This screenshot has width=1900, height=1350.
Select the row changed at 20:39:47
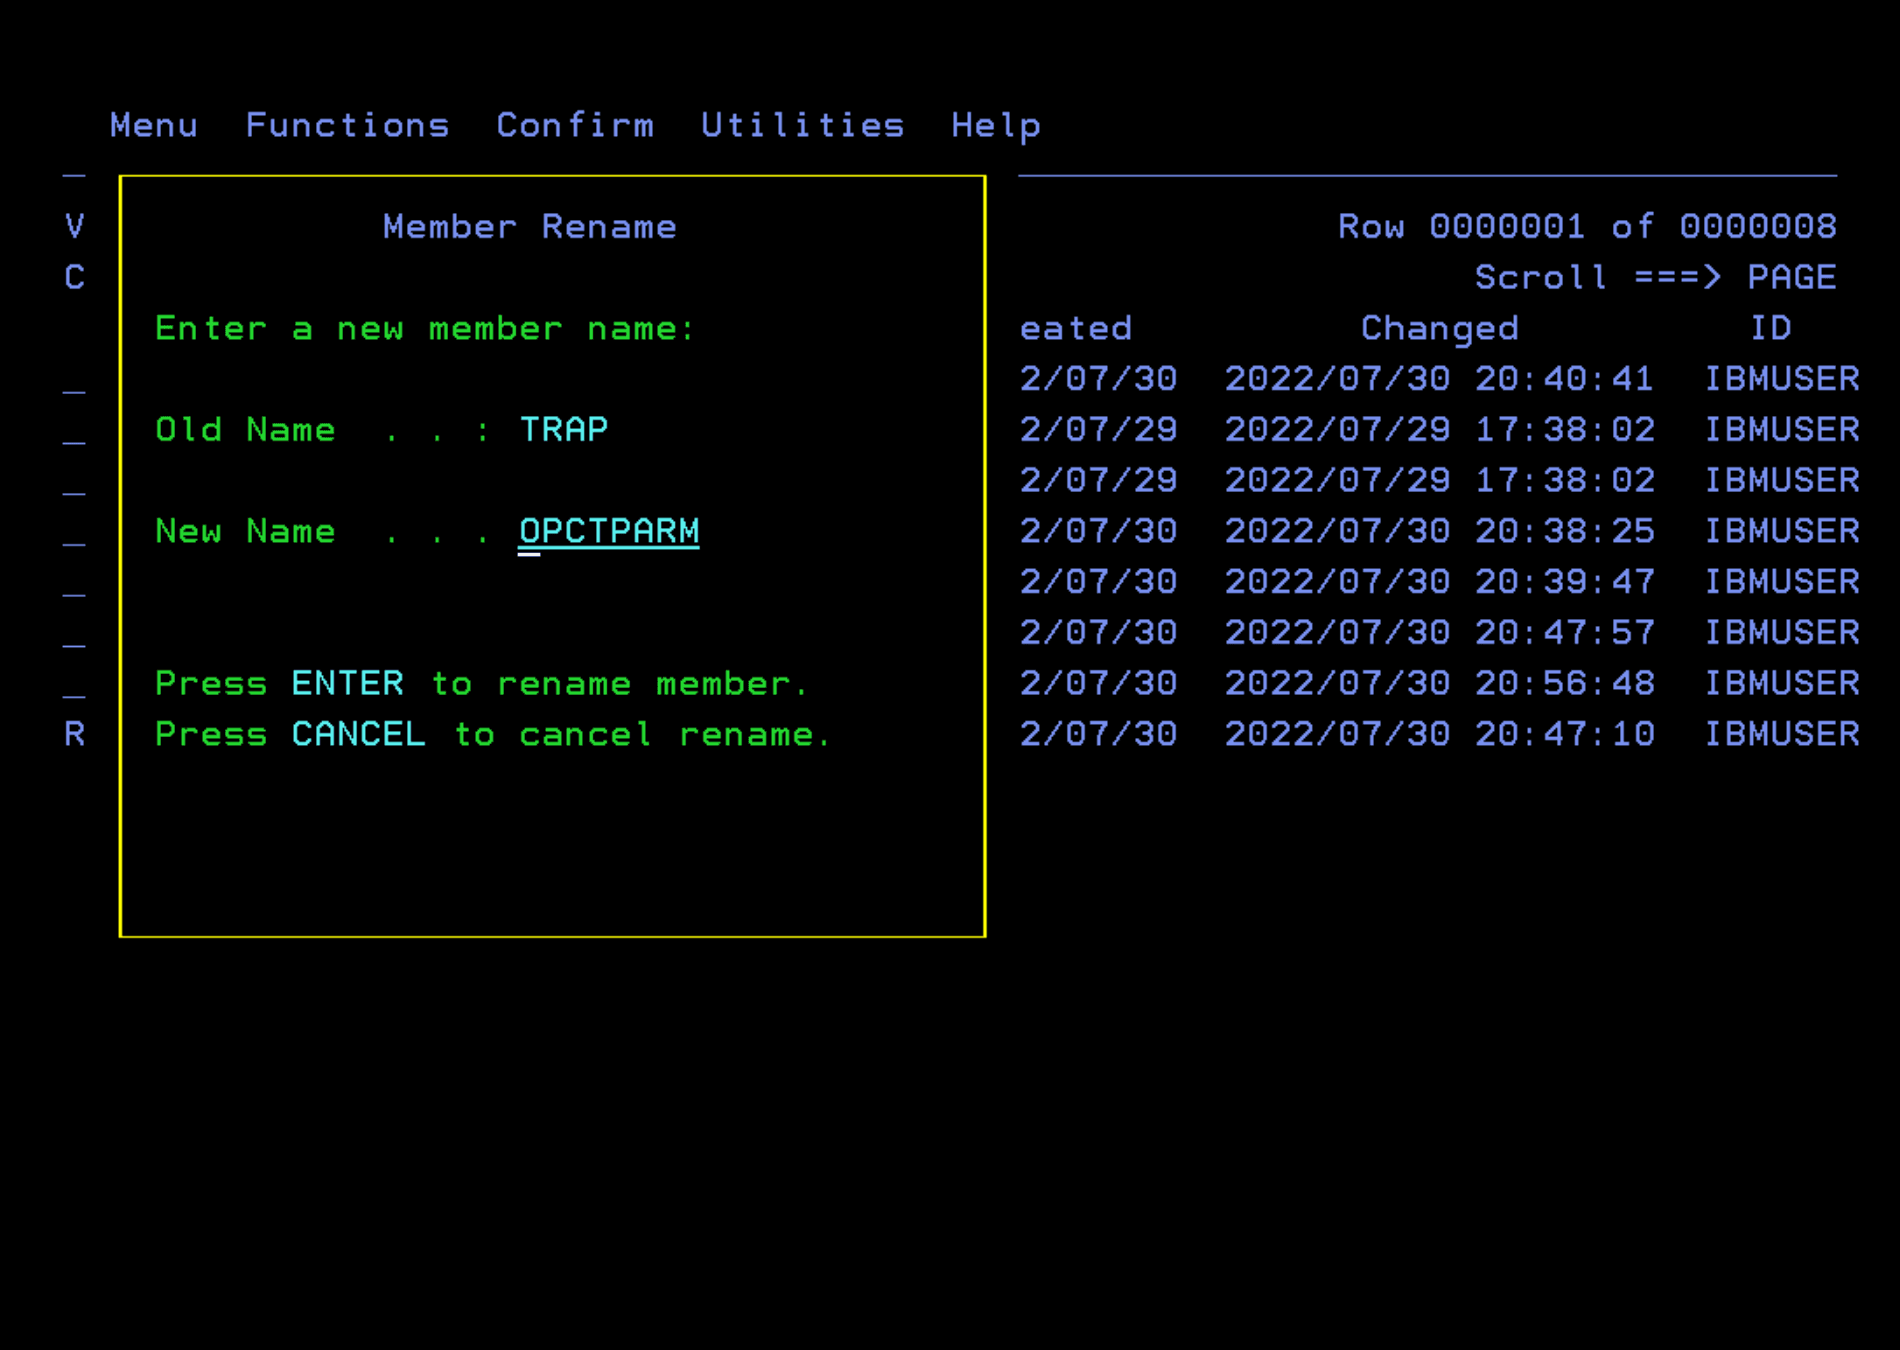coord(1439,582)
